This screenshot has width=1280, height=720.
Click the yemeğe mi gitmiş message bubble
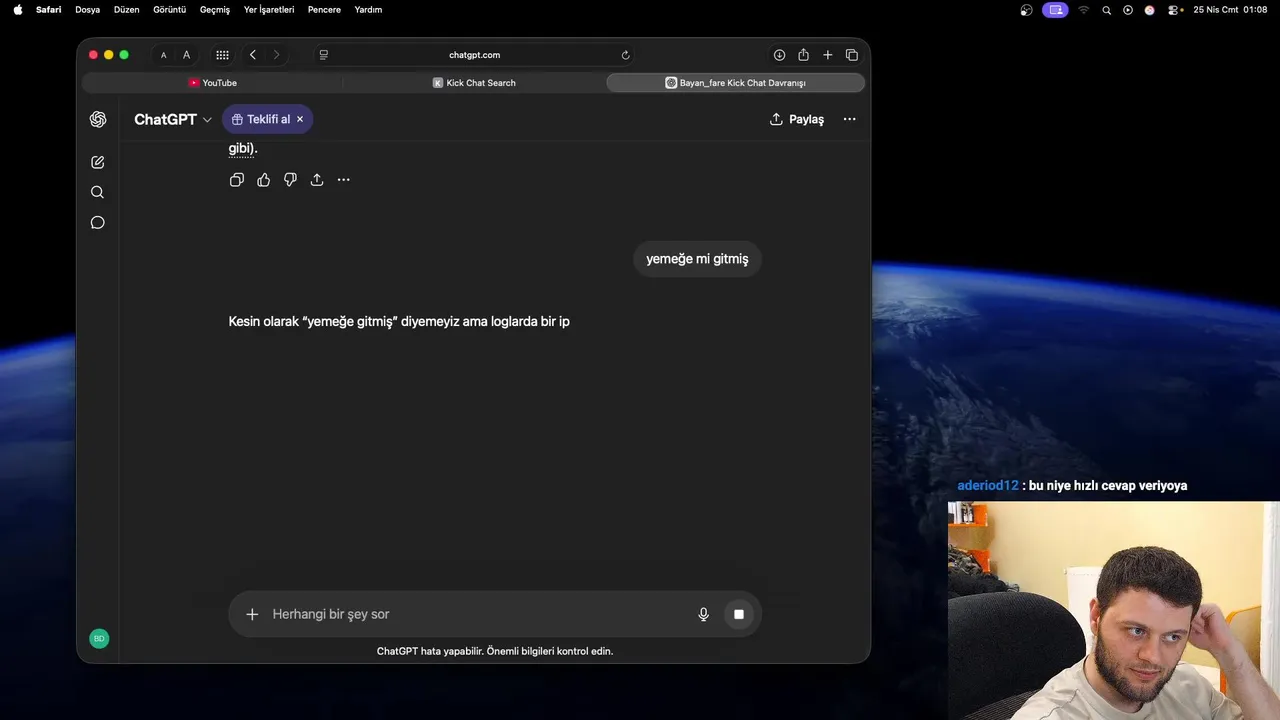point(697,259)
